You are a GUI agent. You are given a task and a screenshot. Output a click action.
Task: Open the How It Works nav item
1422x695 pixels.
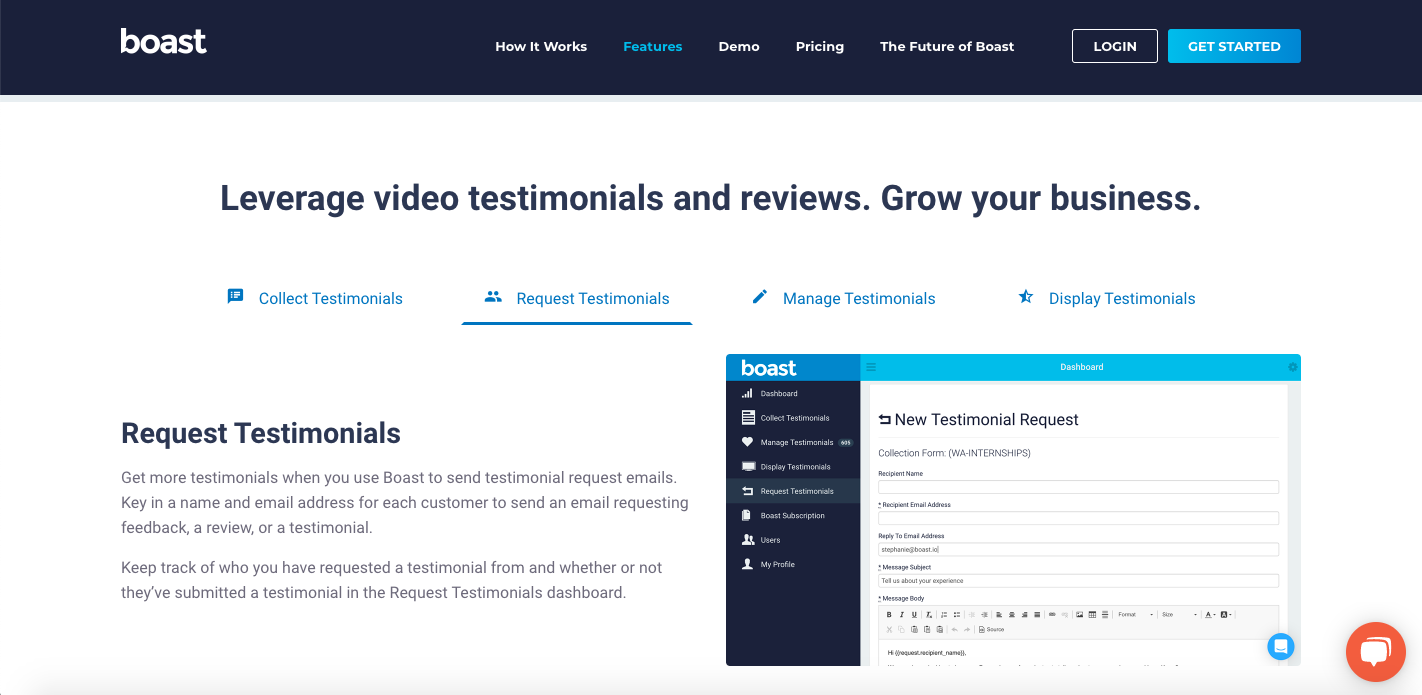(541, 46)
